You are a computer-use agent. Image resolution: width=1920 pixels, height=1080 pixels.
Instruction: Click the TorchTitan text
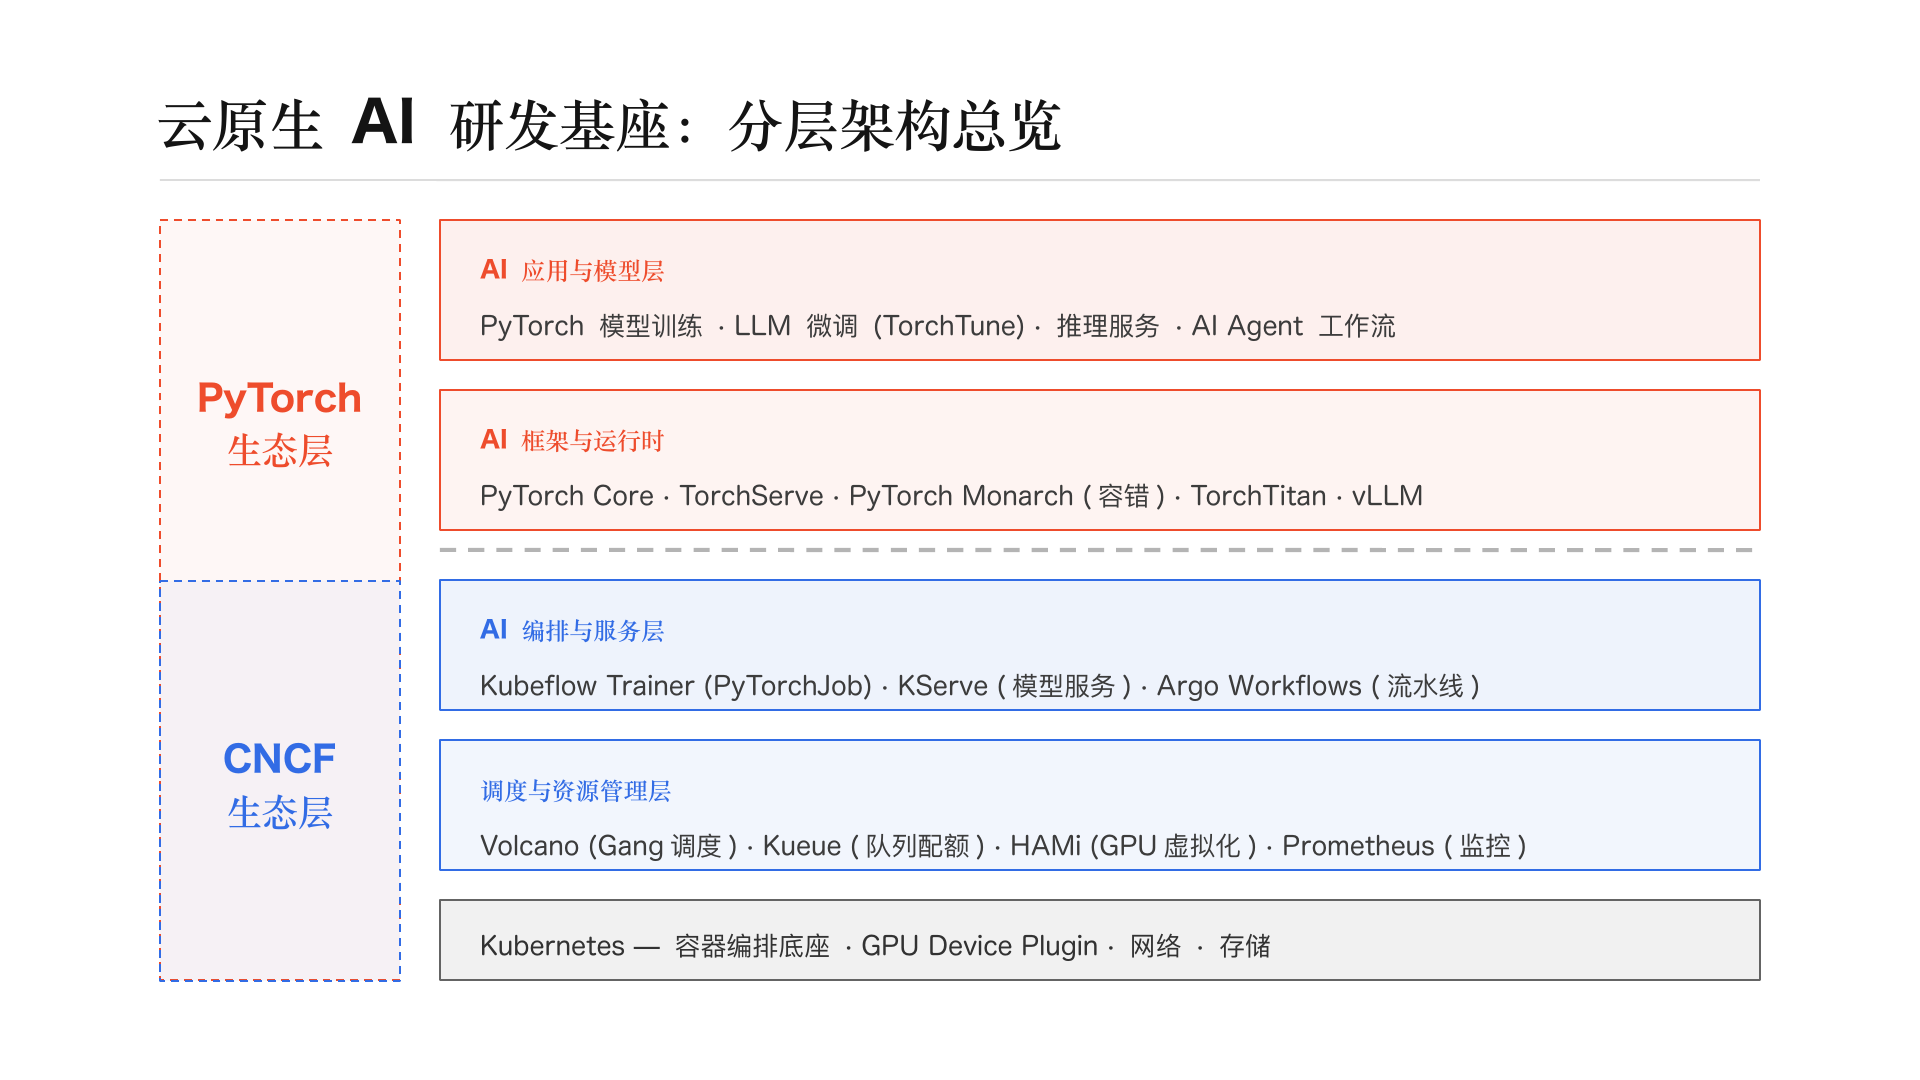click(1259, 496)
